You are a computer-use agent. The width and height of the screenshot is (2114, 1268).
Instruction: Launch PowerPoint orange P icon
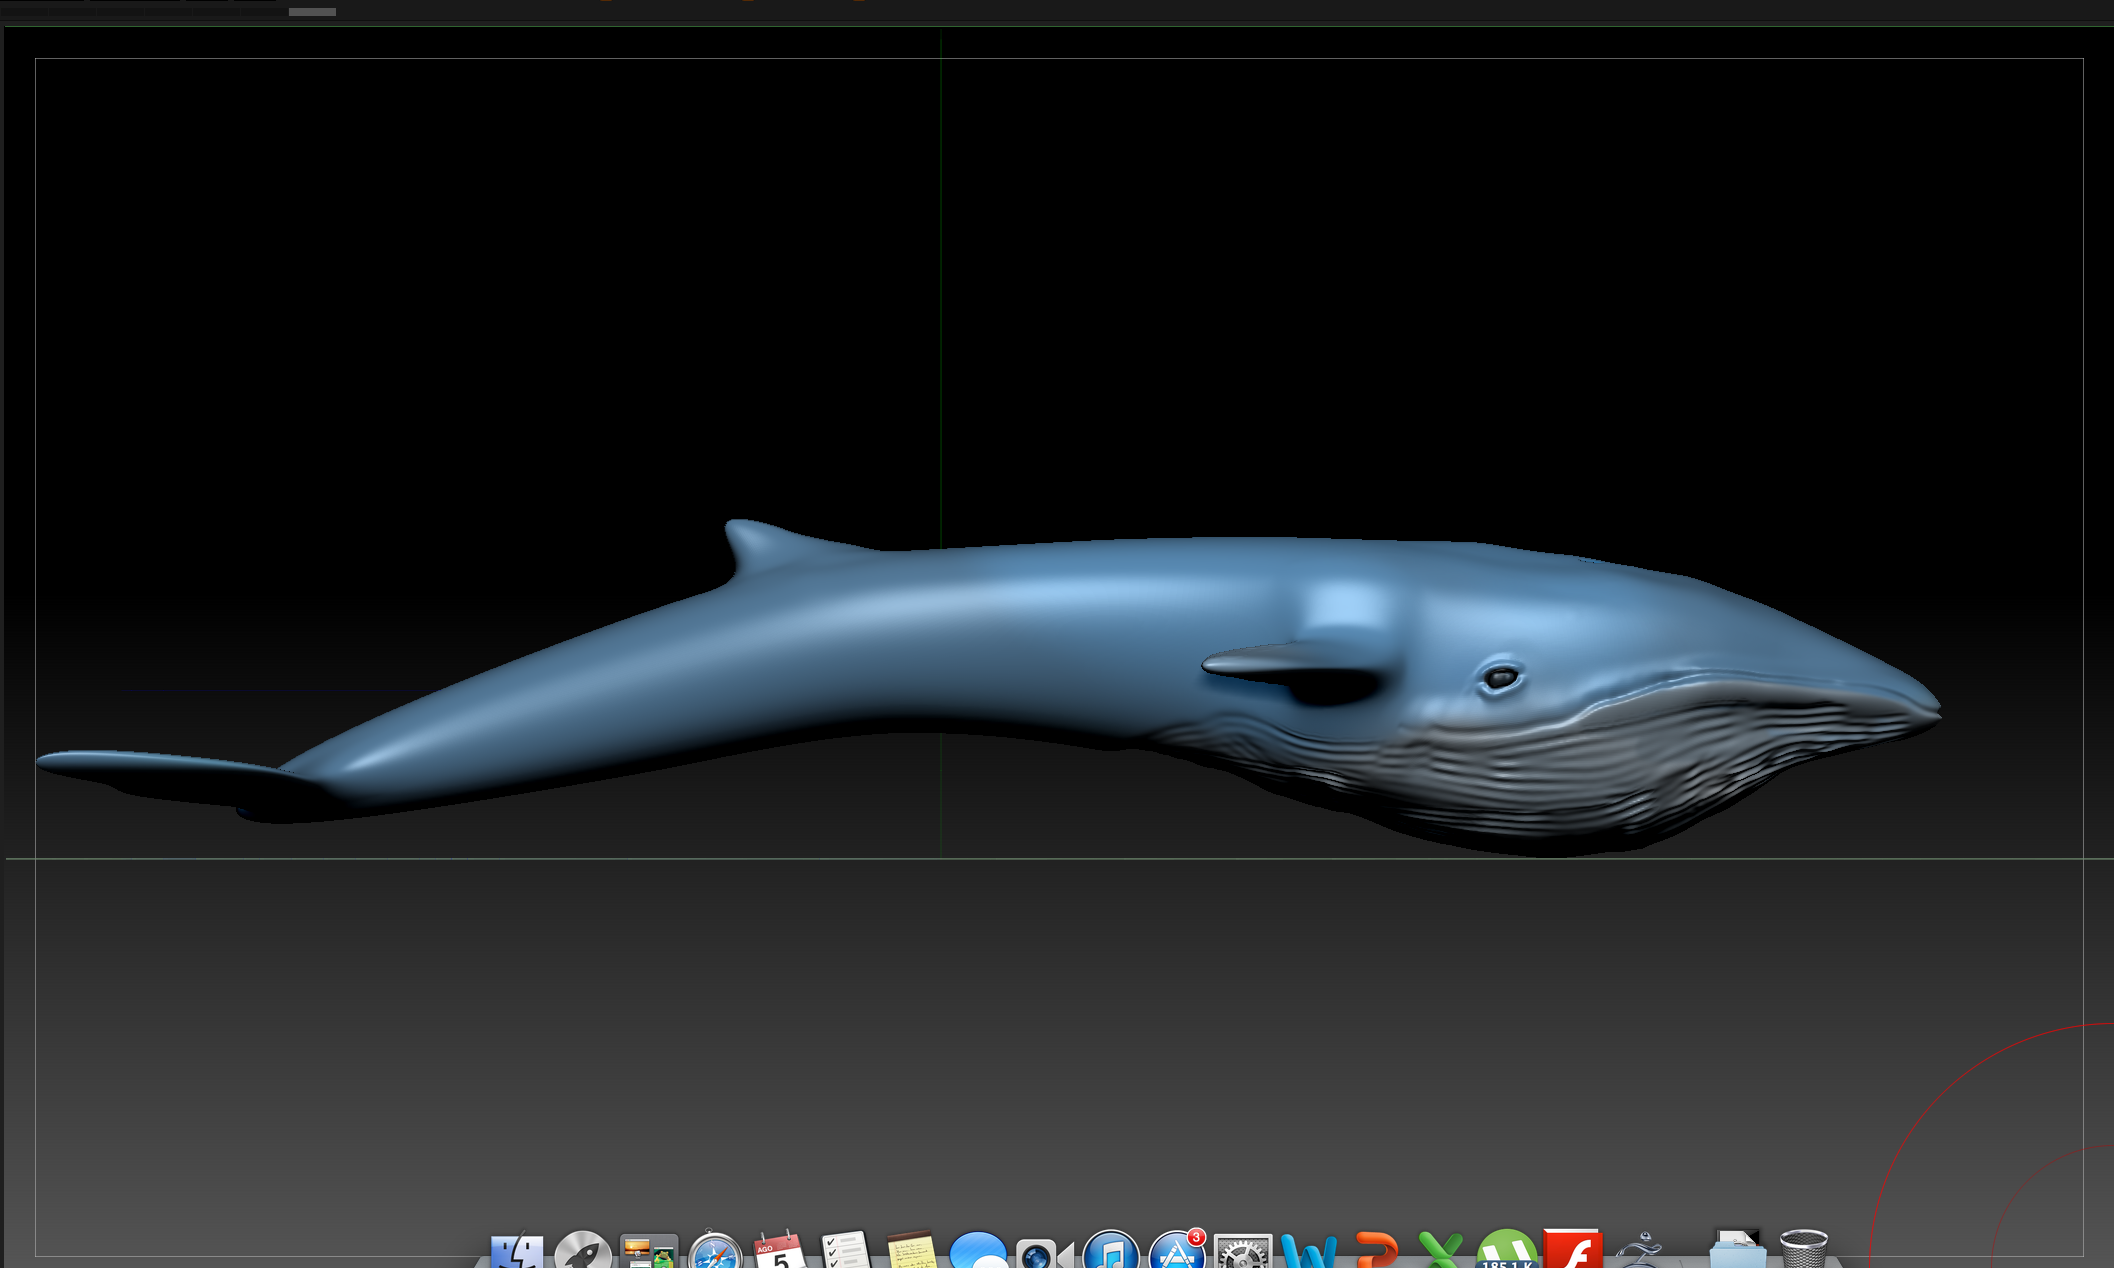[1376, 1252]
